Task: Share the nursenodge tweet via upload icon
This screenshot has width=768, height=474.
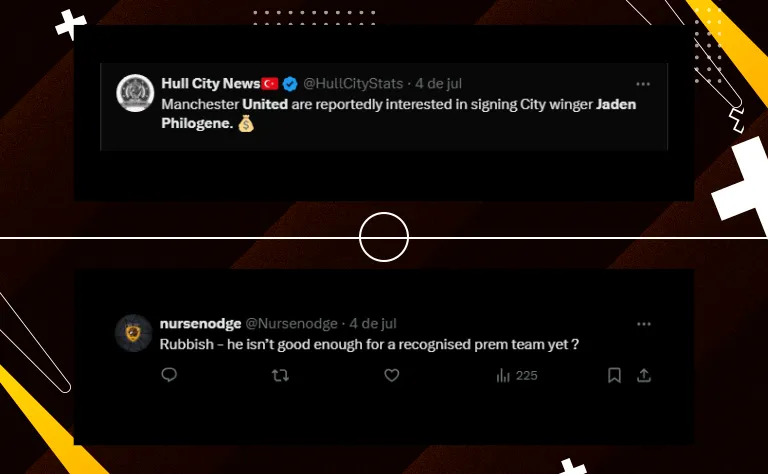Action: pyautogui.click(x=644, y=375)
